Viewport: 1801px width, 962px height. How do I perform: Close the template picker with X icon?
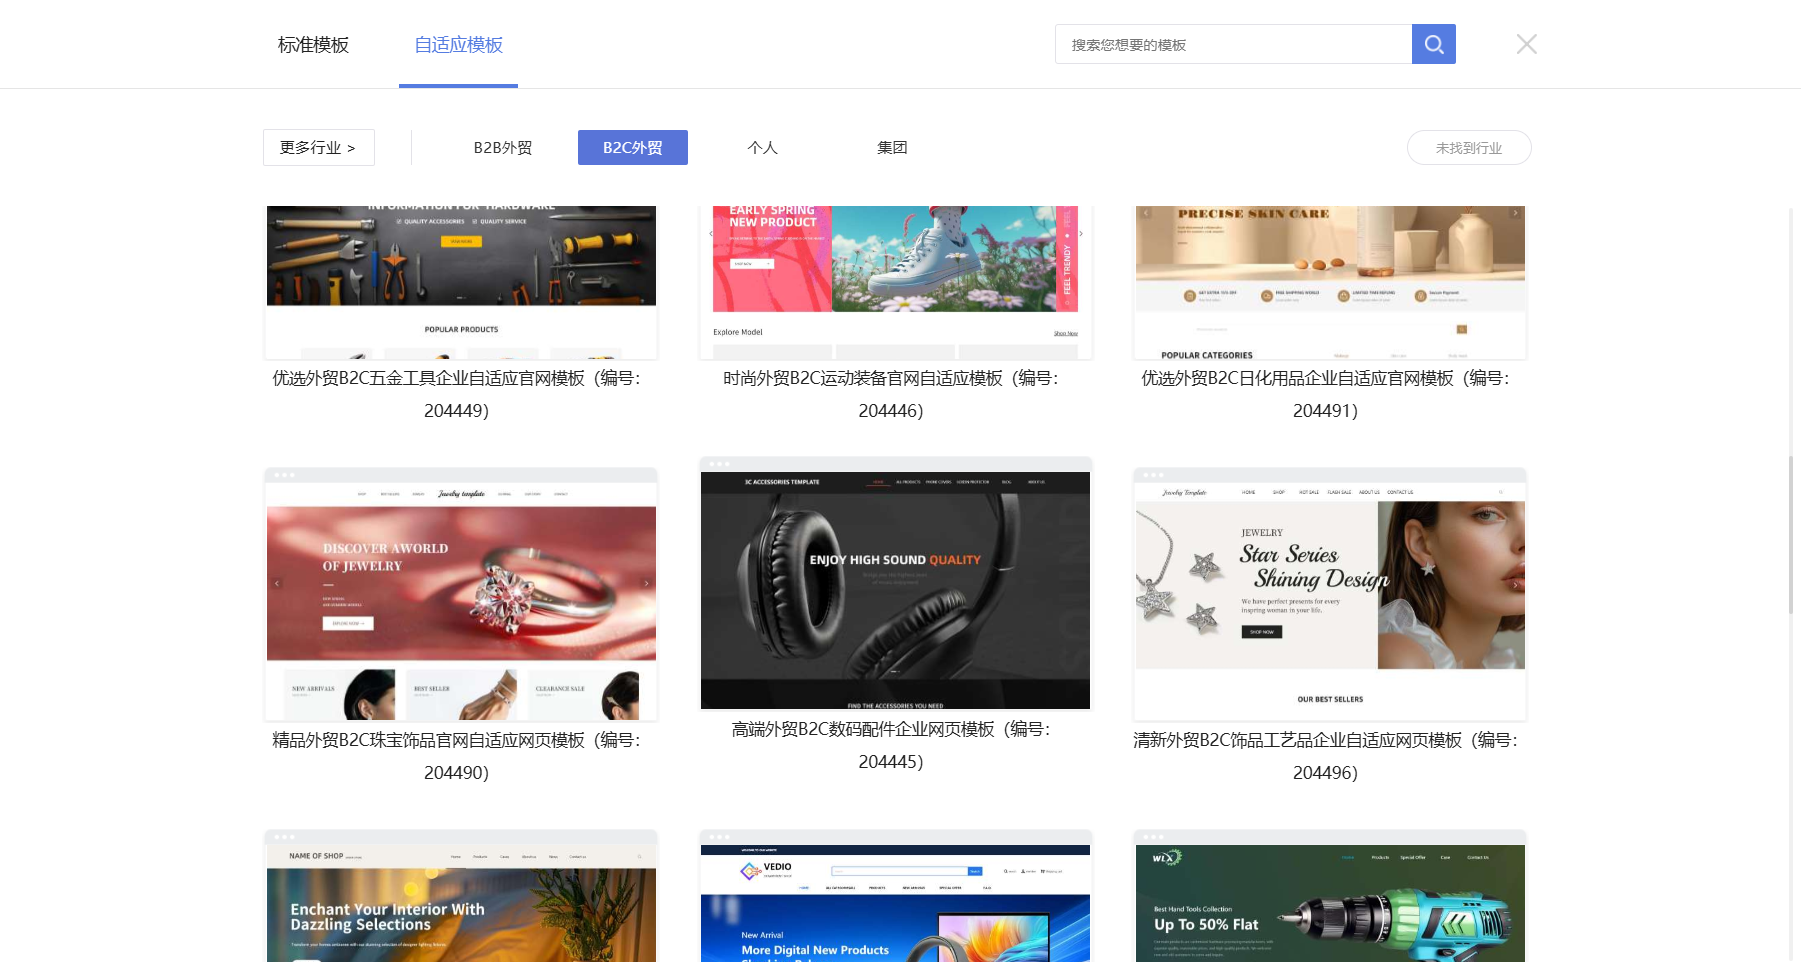(x=1526, y=44)
